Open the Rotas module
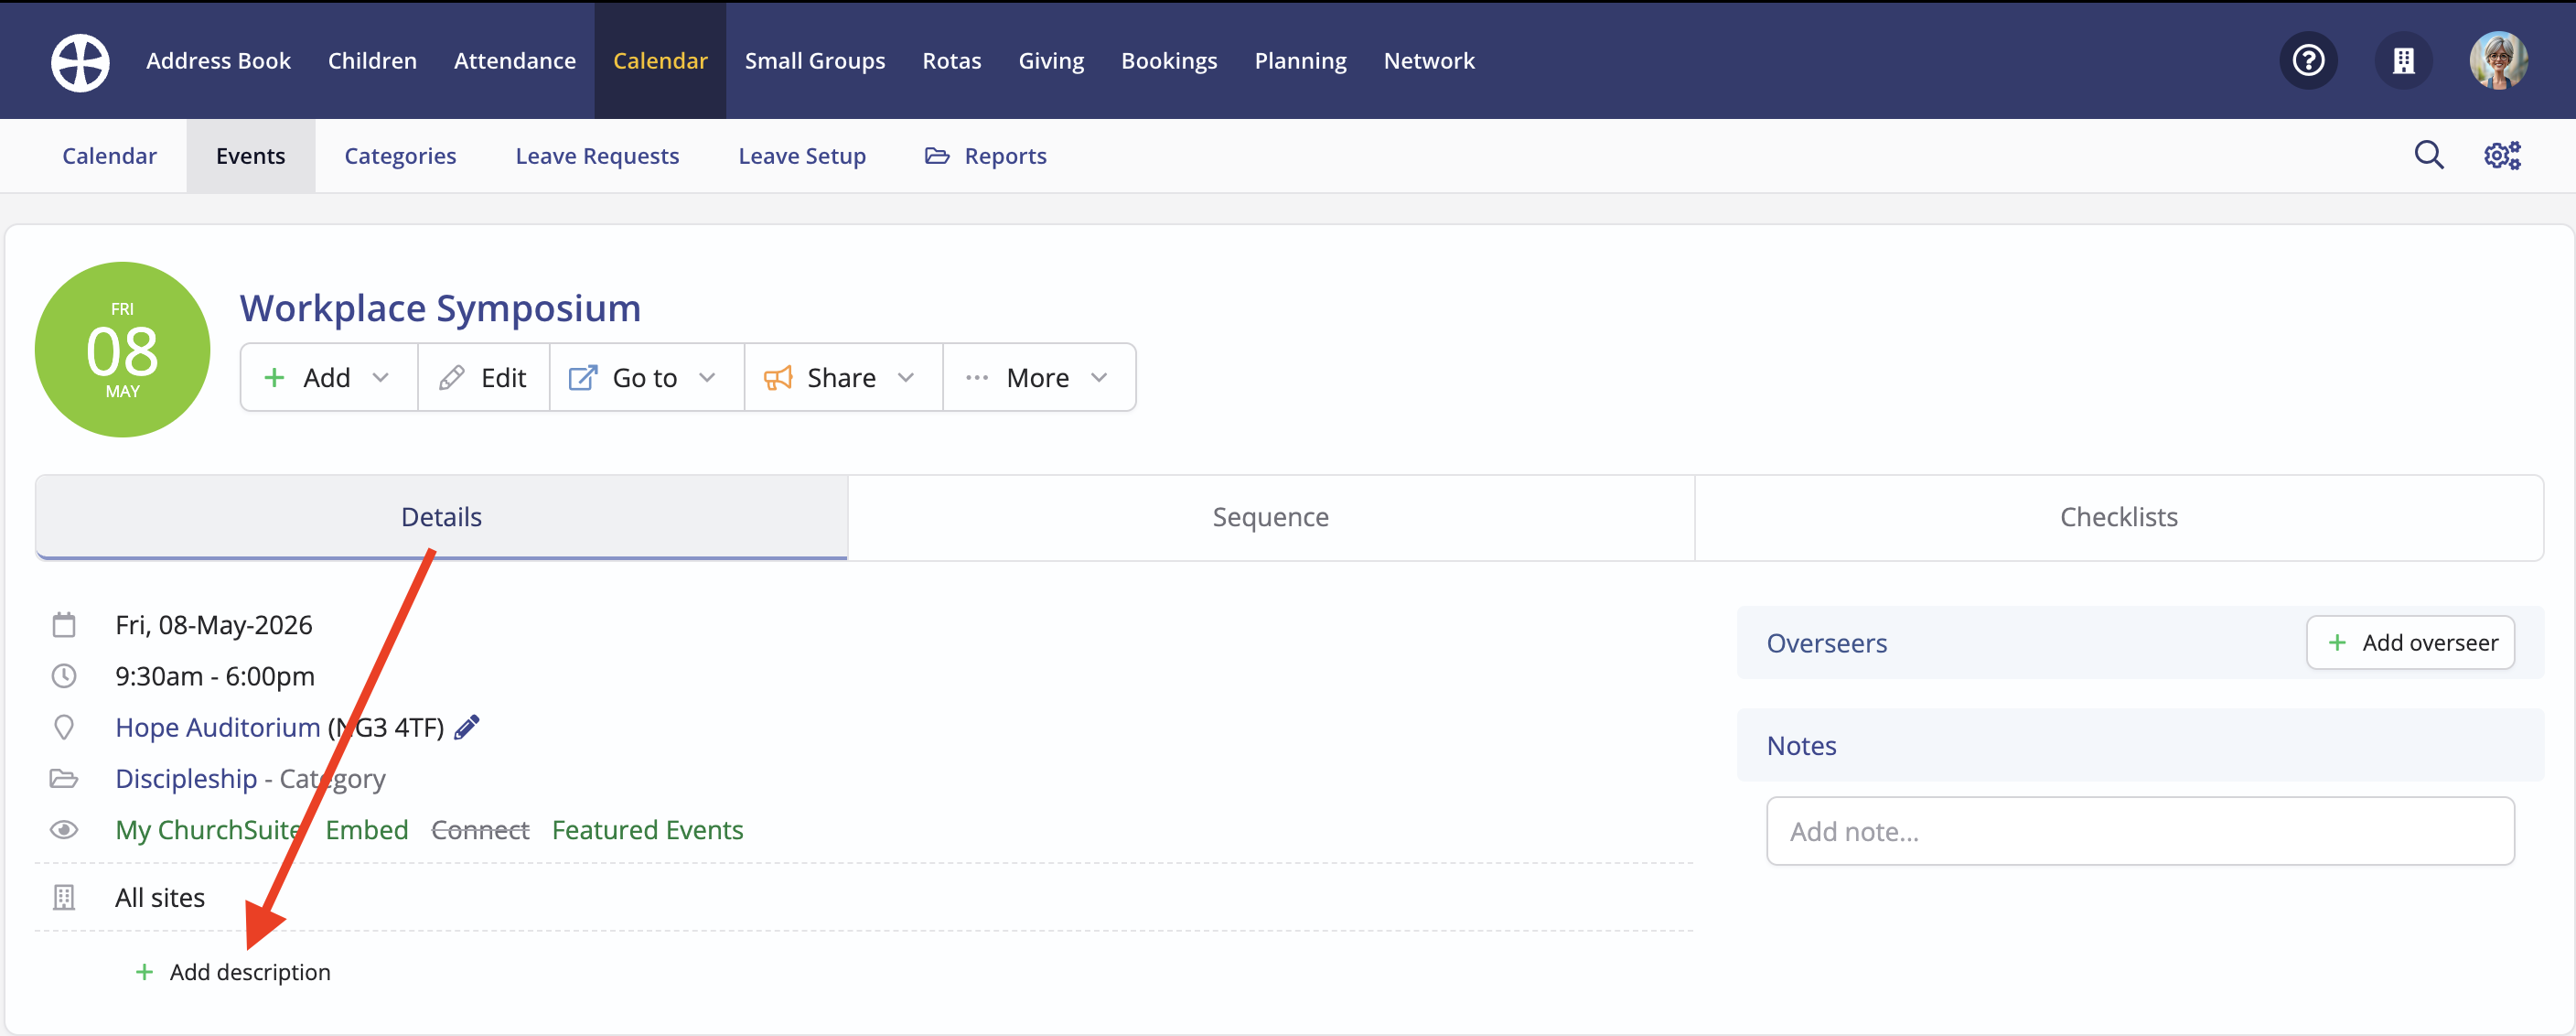 click(x=952, y=61)
